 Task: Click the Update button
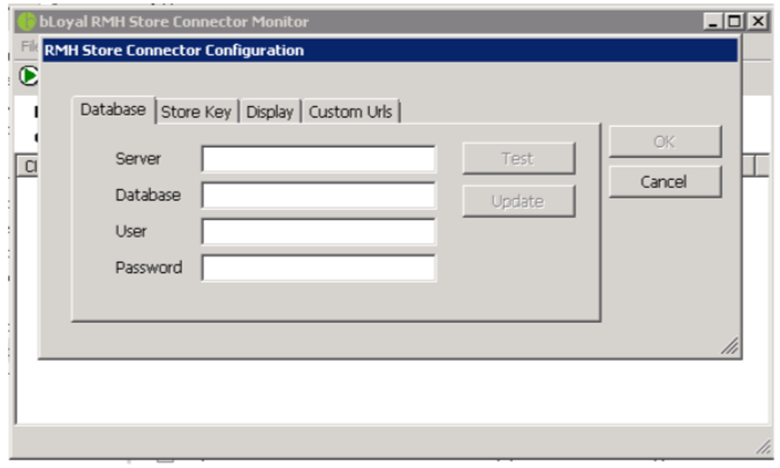coord(518,201)
